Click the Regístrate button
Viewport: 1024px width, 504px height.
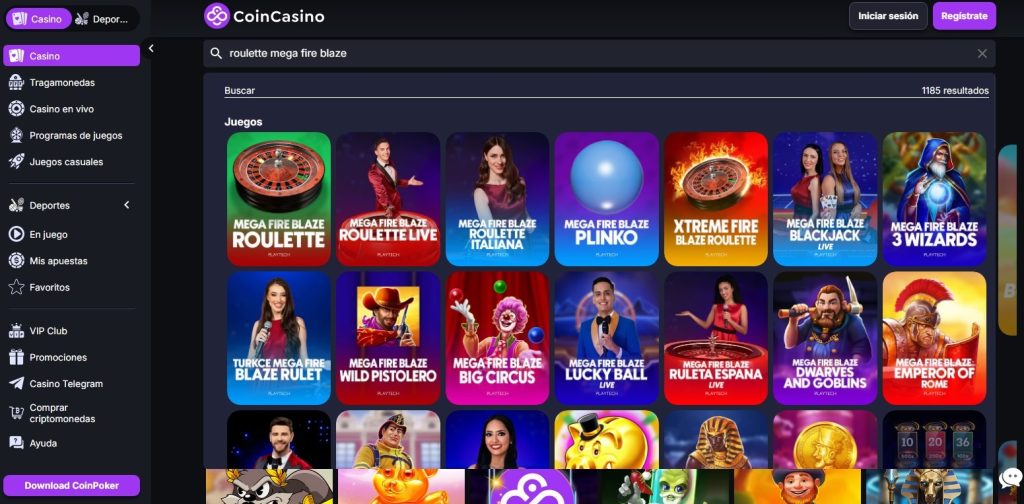[x=964, y=16]
